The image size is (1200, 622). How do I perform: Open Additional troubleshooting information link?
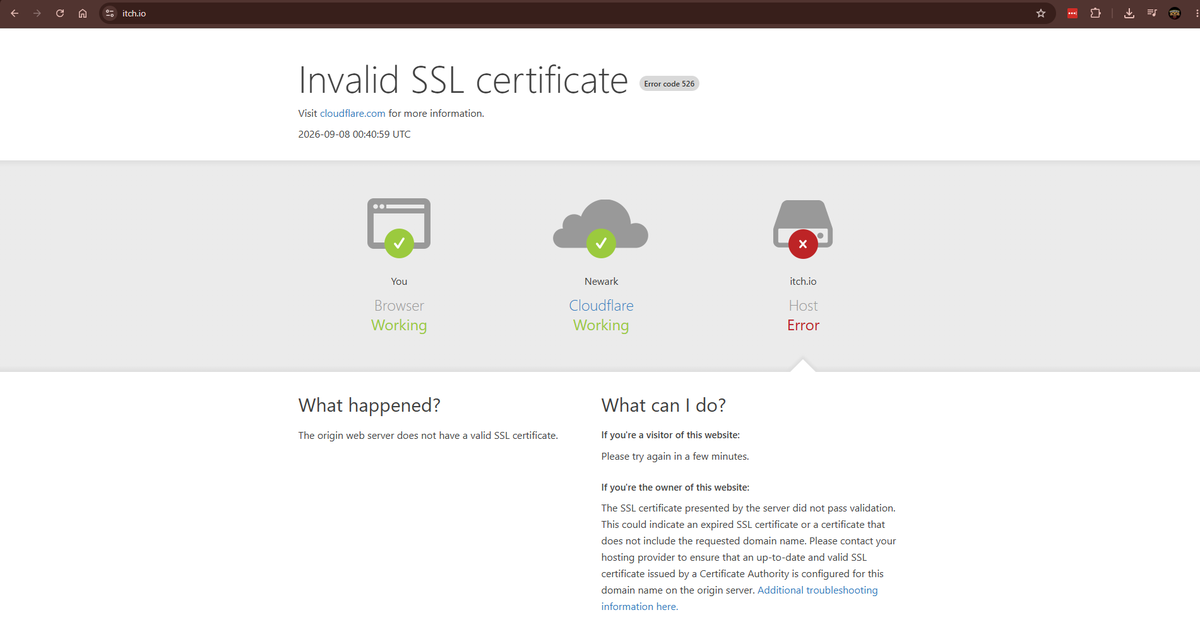[x=739, y=598]
